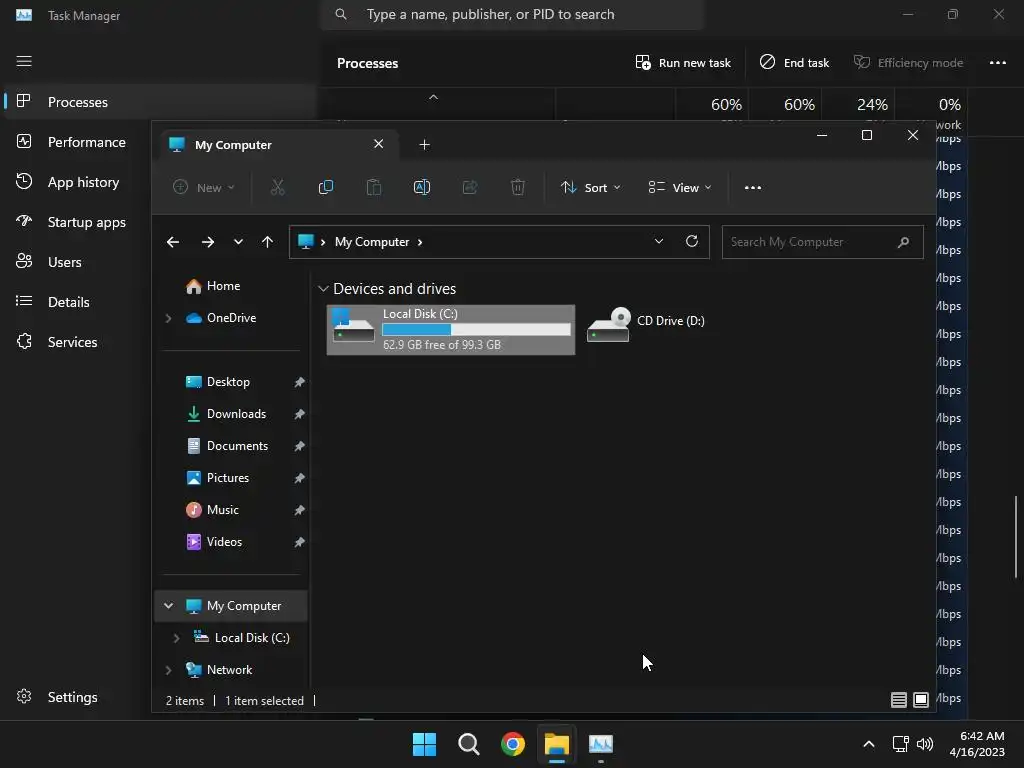
Task: Click End task button
Action: click(x=794, y=63)
